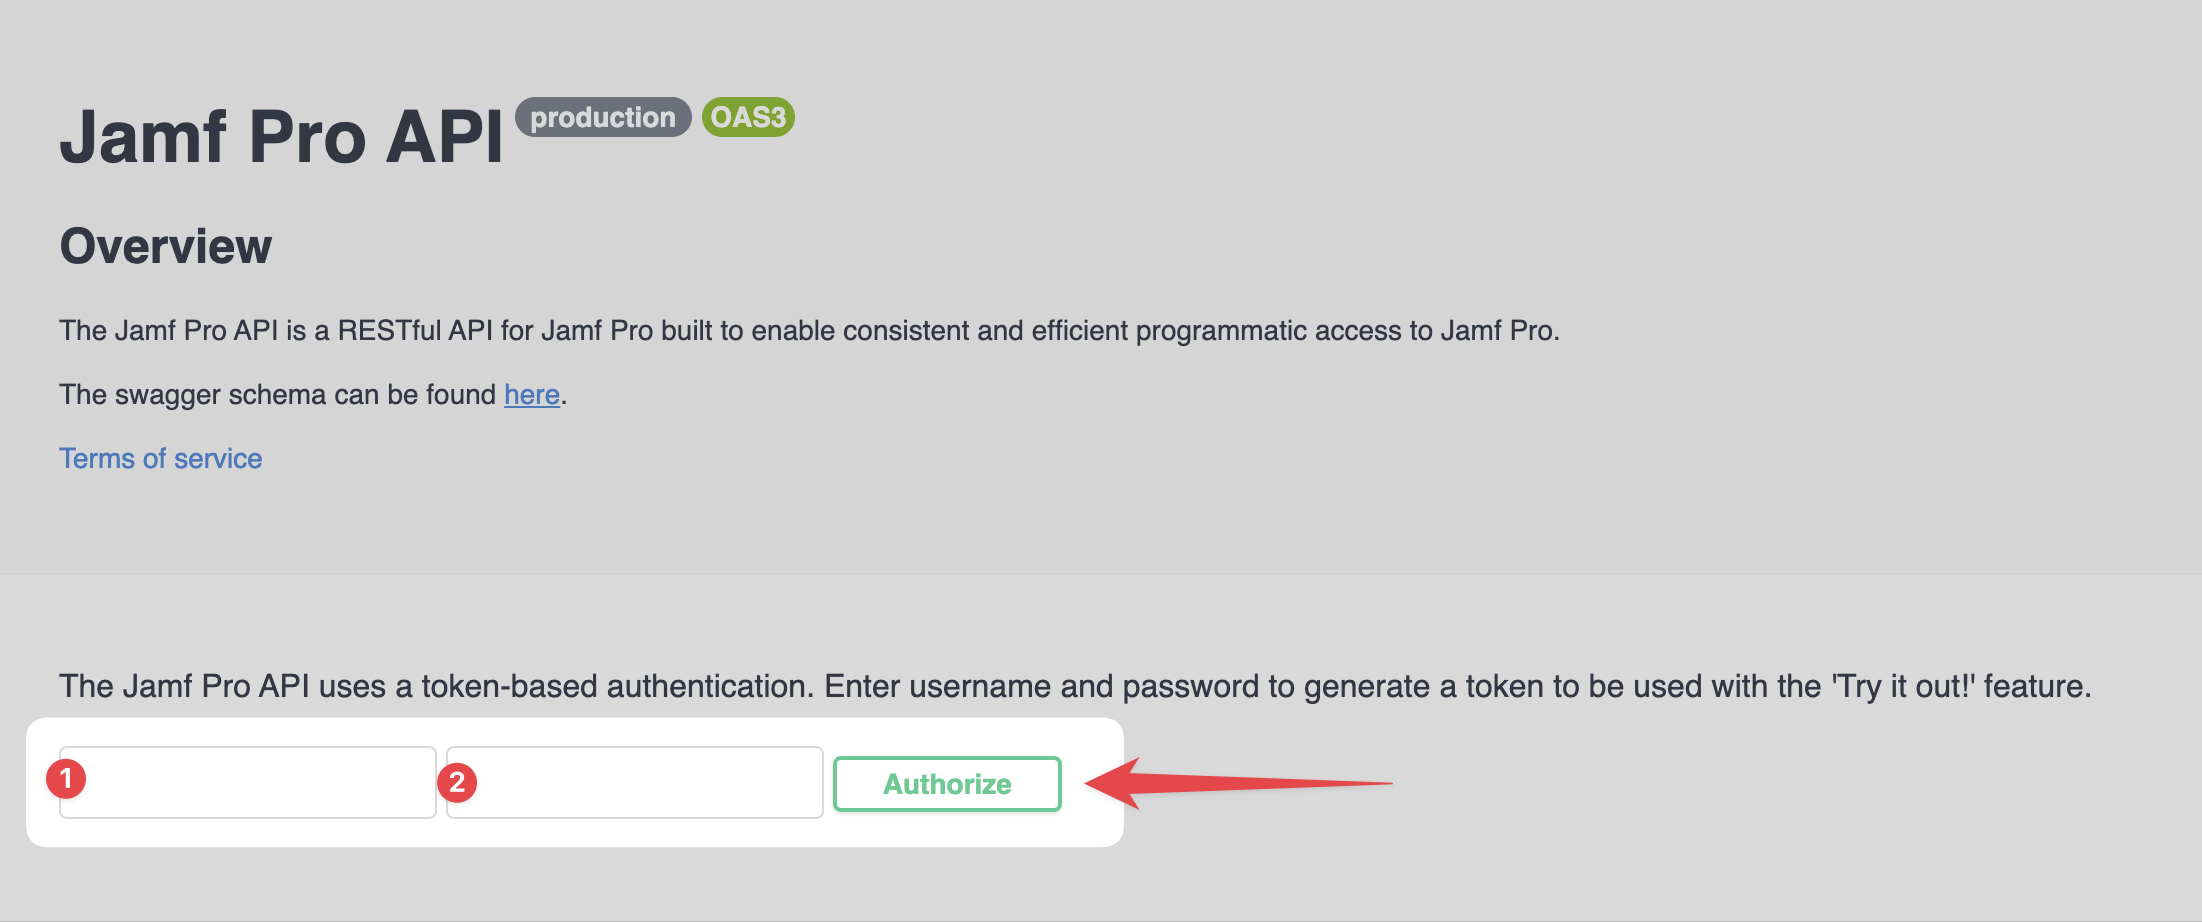
Task: Open the Terms of service link
Action: 161,458
